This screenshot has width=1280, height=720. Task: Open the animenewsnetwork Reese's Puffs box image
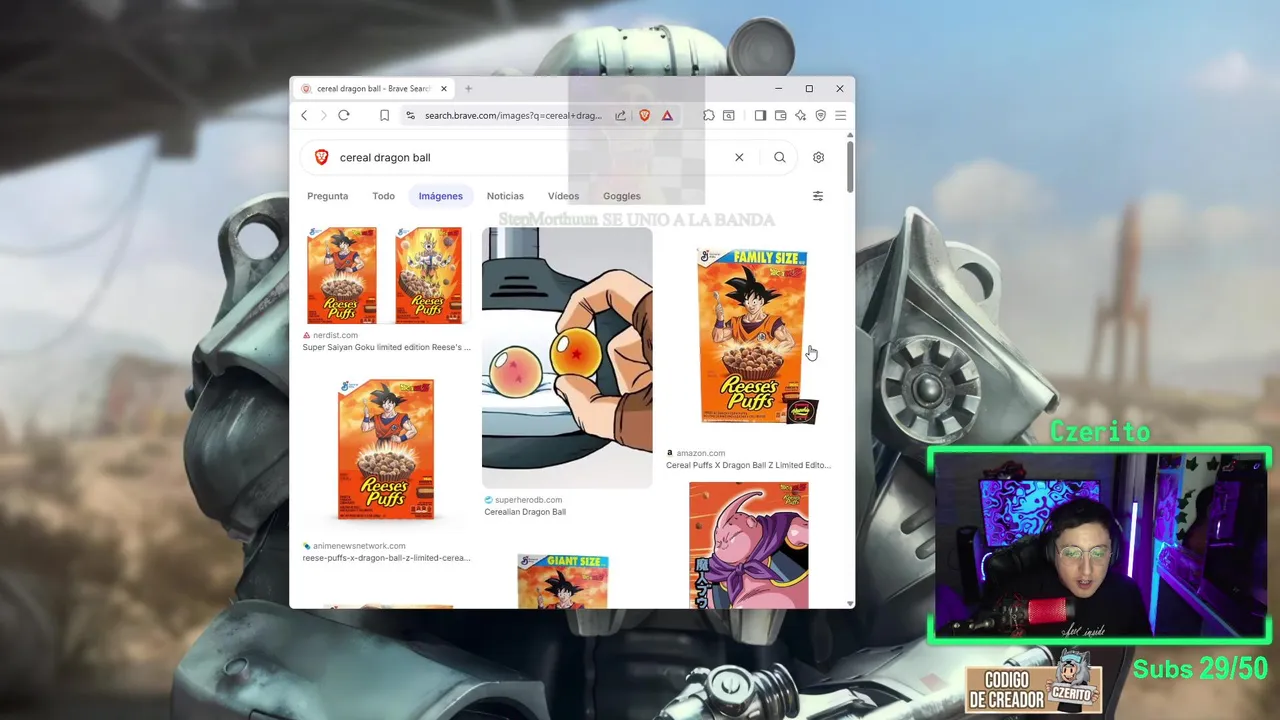(386, 449)
